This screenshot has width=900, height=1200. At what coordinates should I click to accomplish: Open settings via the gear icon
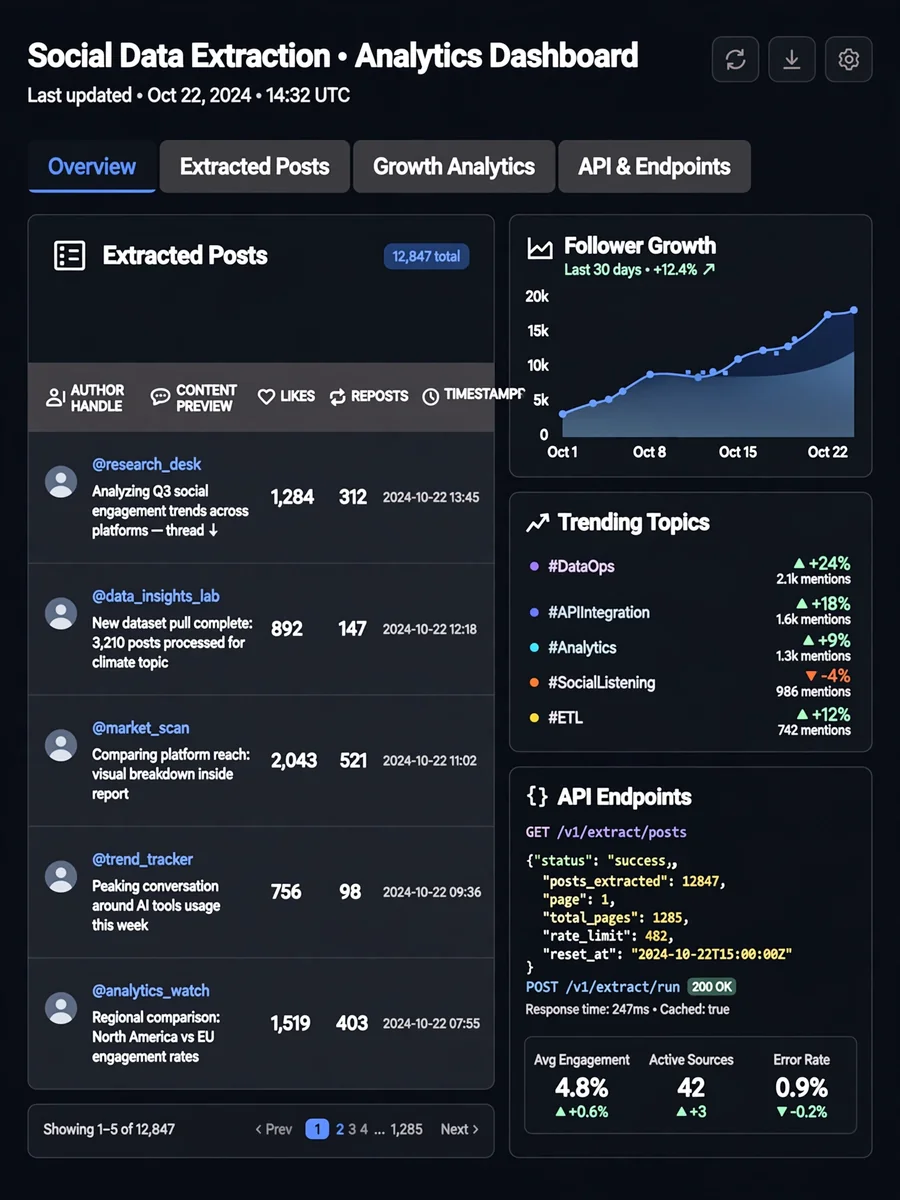pos(849,60)
